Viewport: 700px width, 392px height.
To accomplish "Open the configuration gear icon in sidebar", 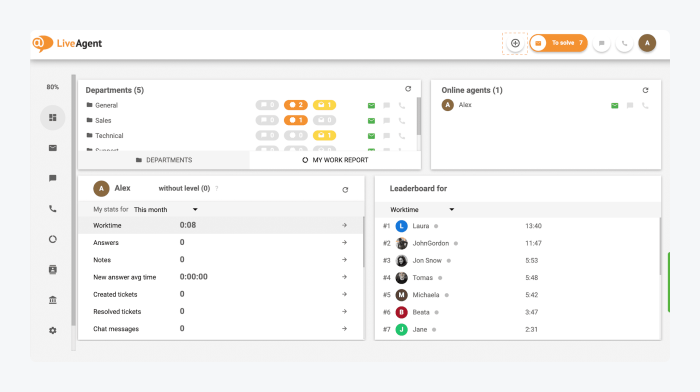I will click(x=53, y=330).
